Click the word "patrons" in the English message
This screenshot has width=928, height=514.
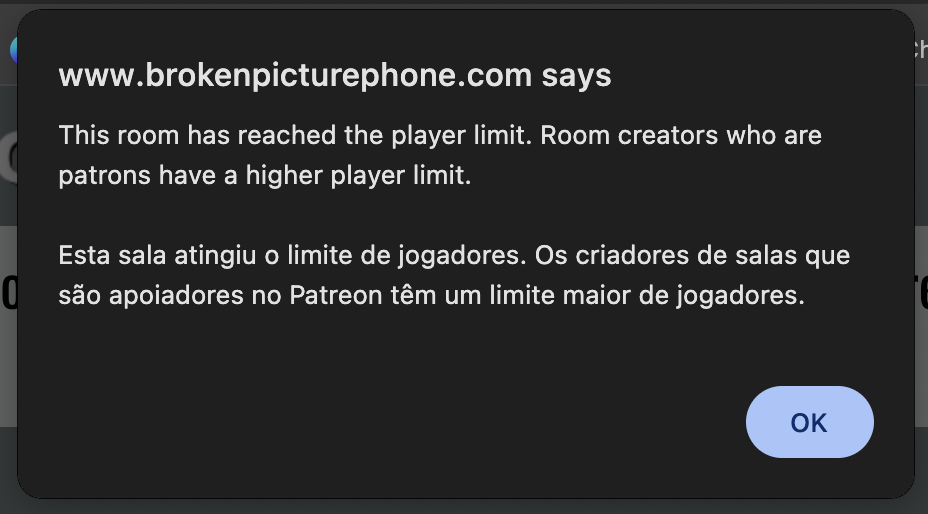104,176
